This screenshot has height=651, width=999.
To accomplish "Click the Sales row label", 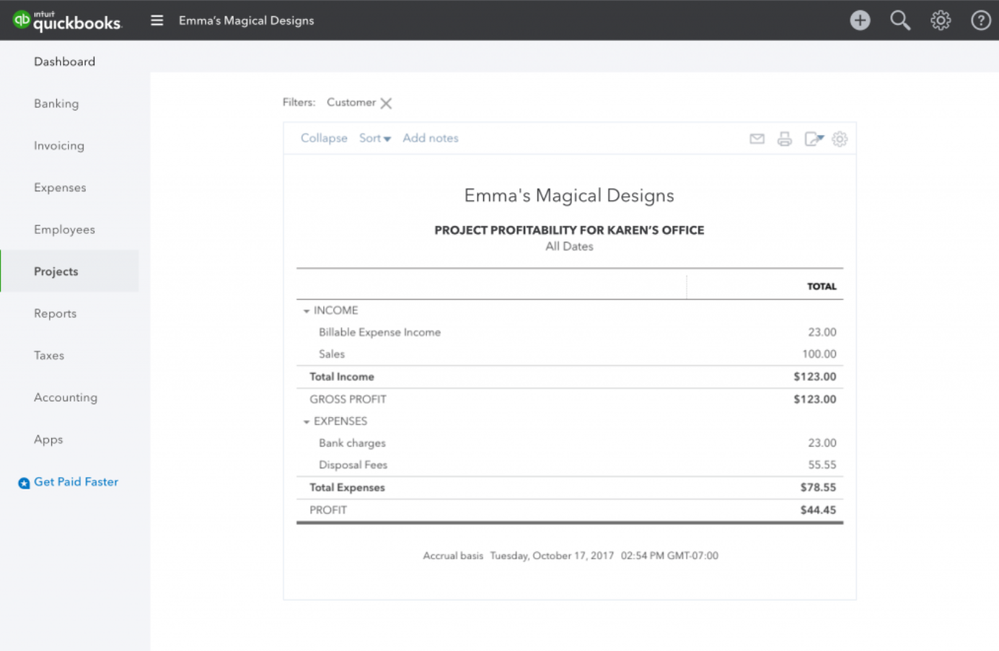I will coord(331,354).
